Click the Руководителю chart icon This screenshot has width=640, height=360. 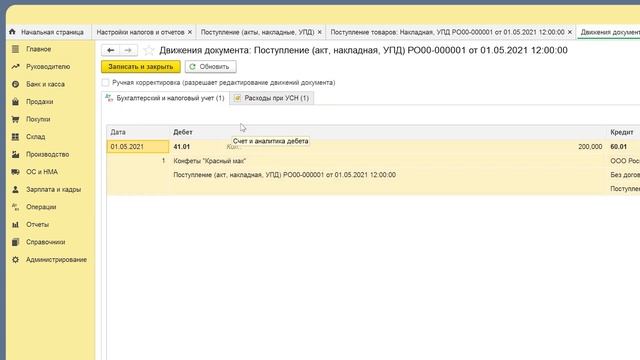[16, 67]
